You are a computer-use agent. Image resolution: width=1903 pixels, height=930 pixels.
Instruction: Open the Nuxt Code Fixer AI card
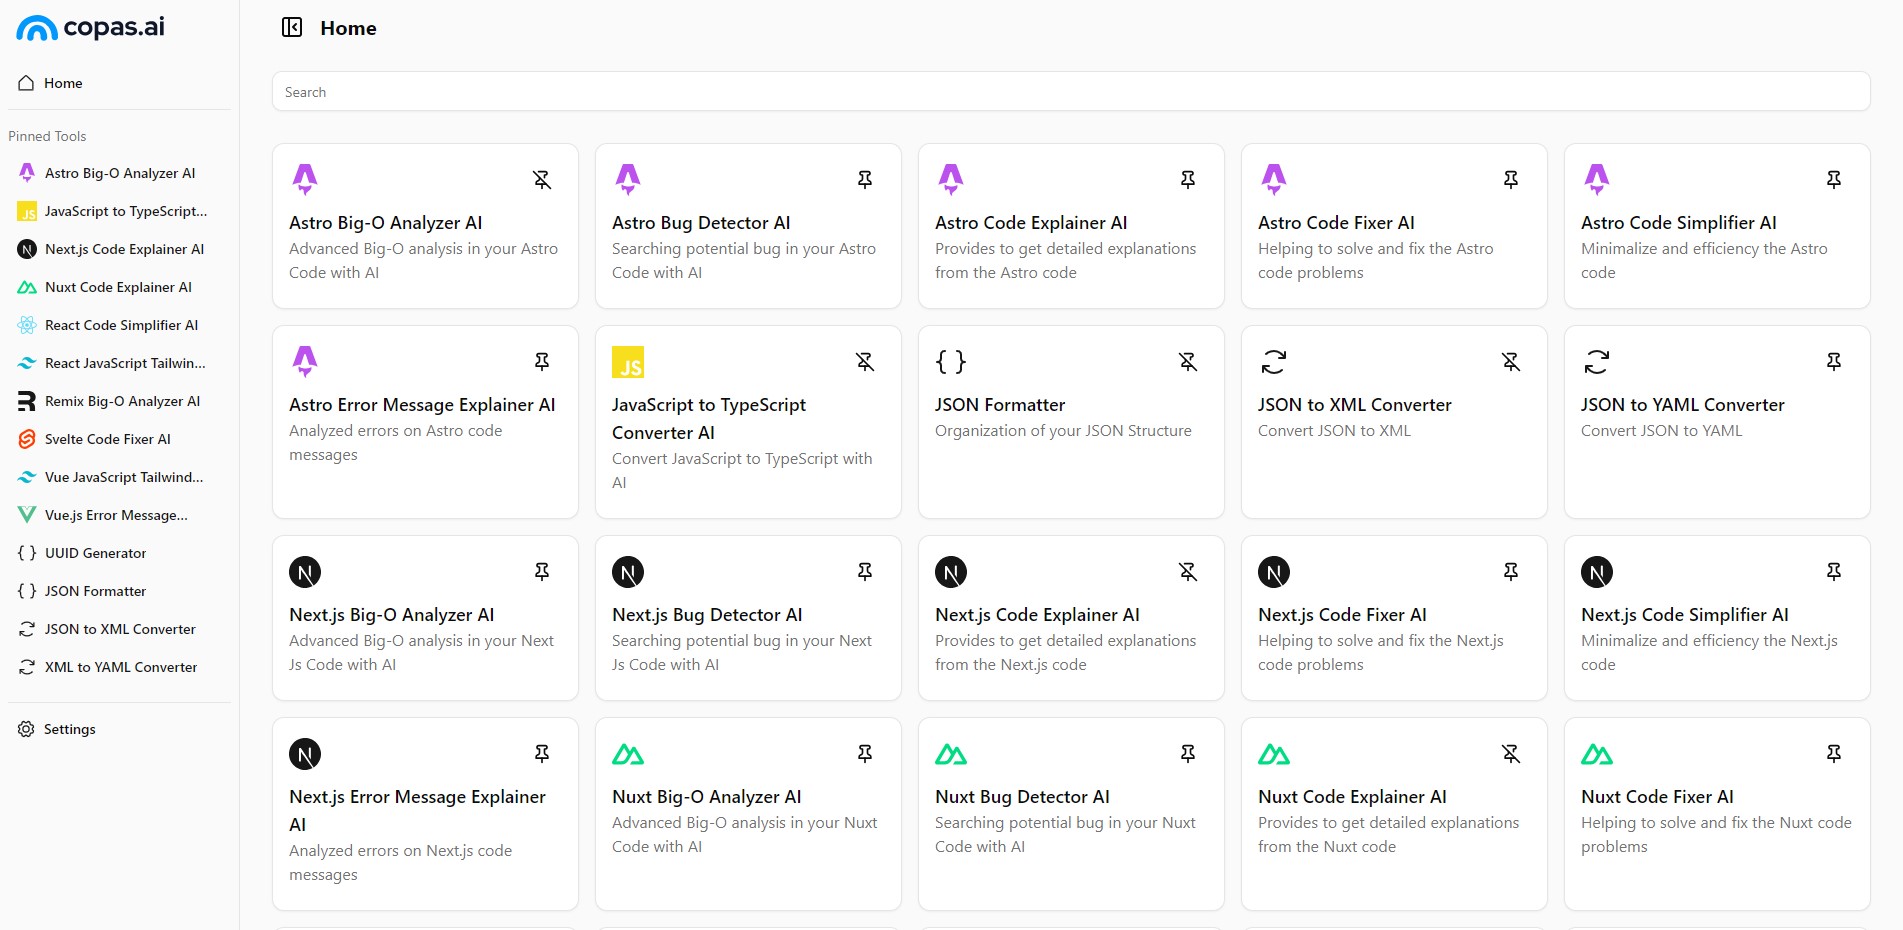[x=1657, y=797]
